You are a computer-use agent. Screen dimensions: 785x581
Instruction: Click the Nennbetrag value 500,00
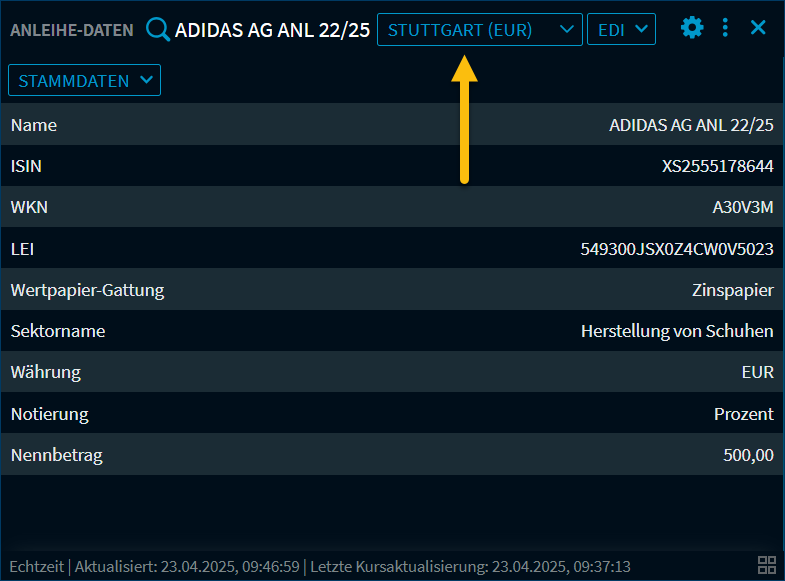tap(748, 455)
